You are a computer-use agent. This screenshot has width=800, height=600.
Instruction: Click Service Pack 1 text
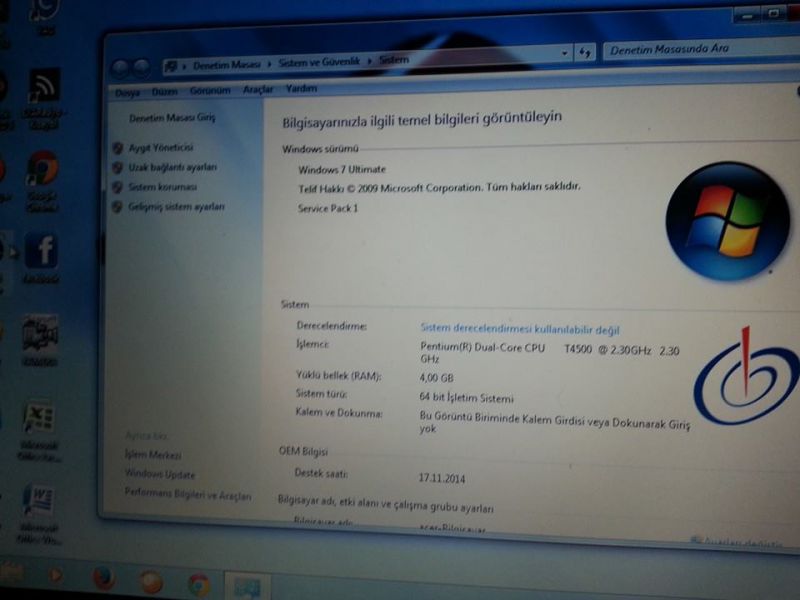(x=328, y=208)
